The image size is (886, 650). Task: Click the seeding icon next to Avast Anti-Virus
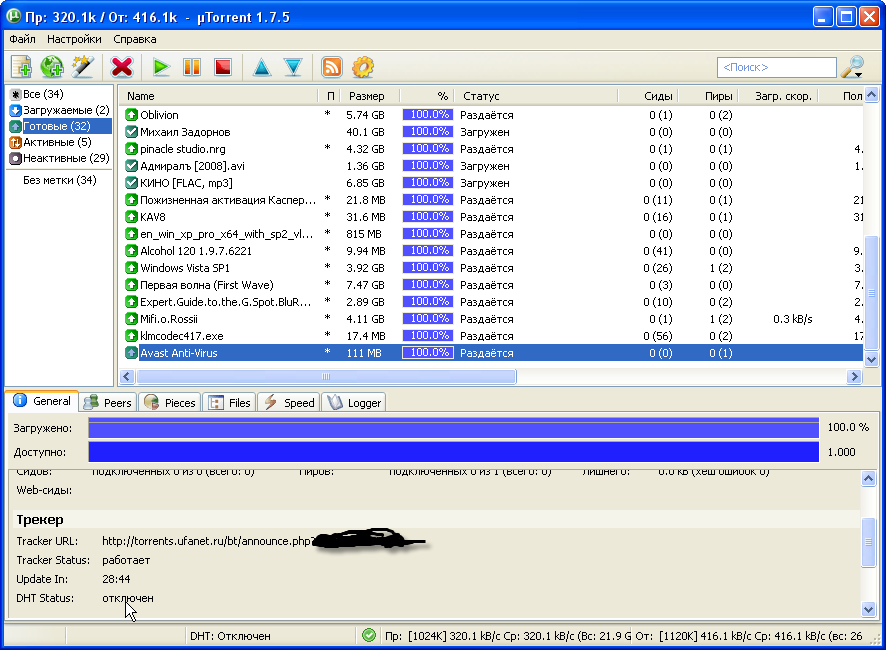tap(131, 353)
